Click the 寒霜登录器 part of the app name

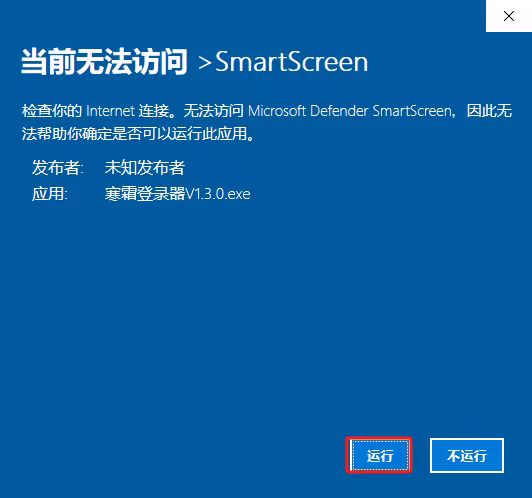[145, 194]
